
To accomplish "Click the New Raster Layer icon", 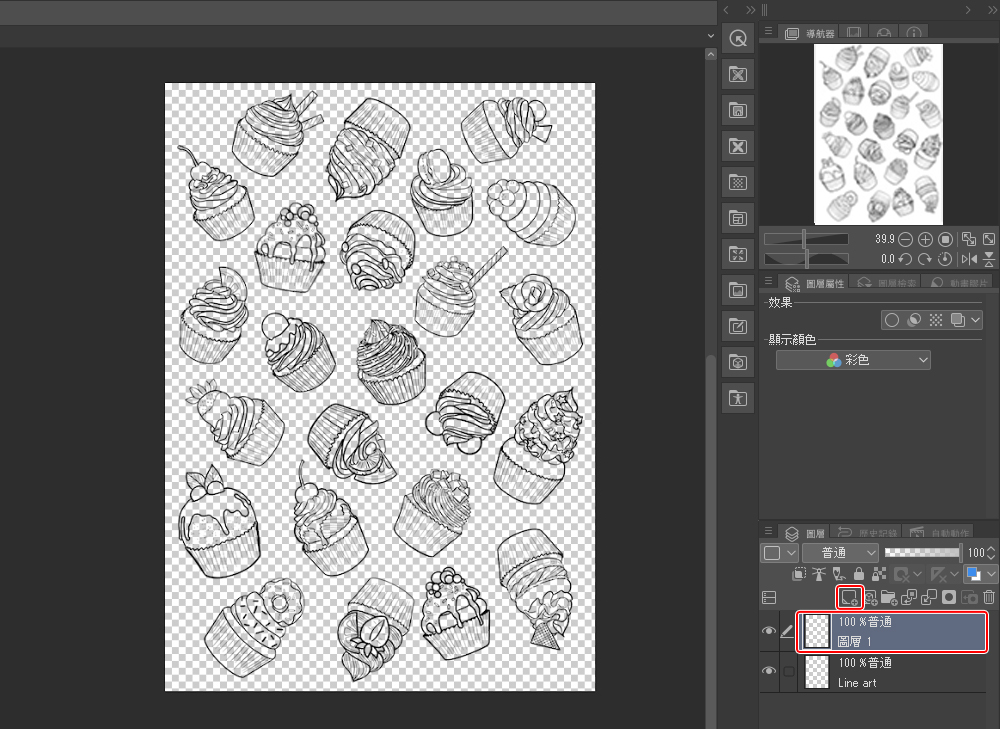I will [849, 597].
